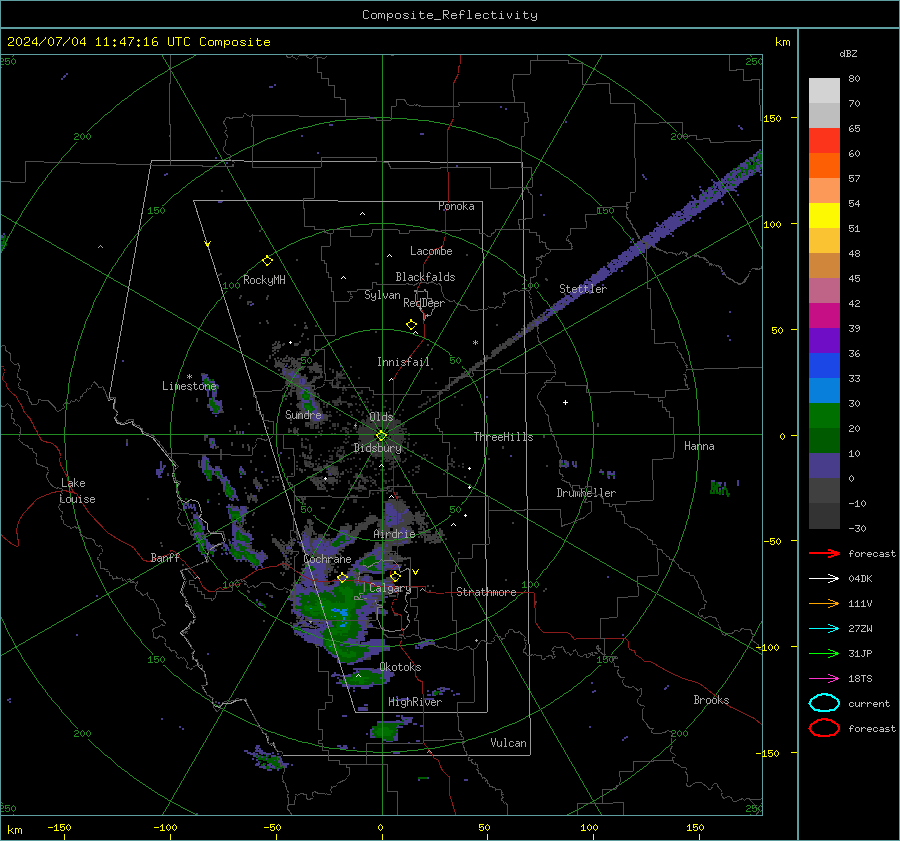Click the red forecast ellipse in legend
The width and height of the screenshot is (900, 841).
click(x=824, y=728)
